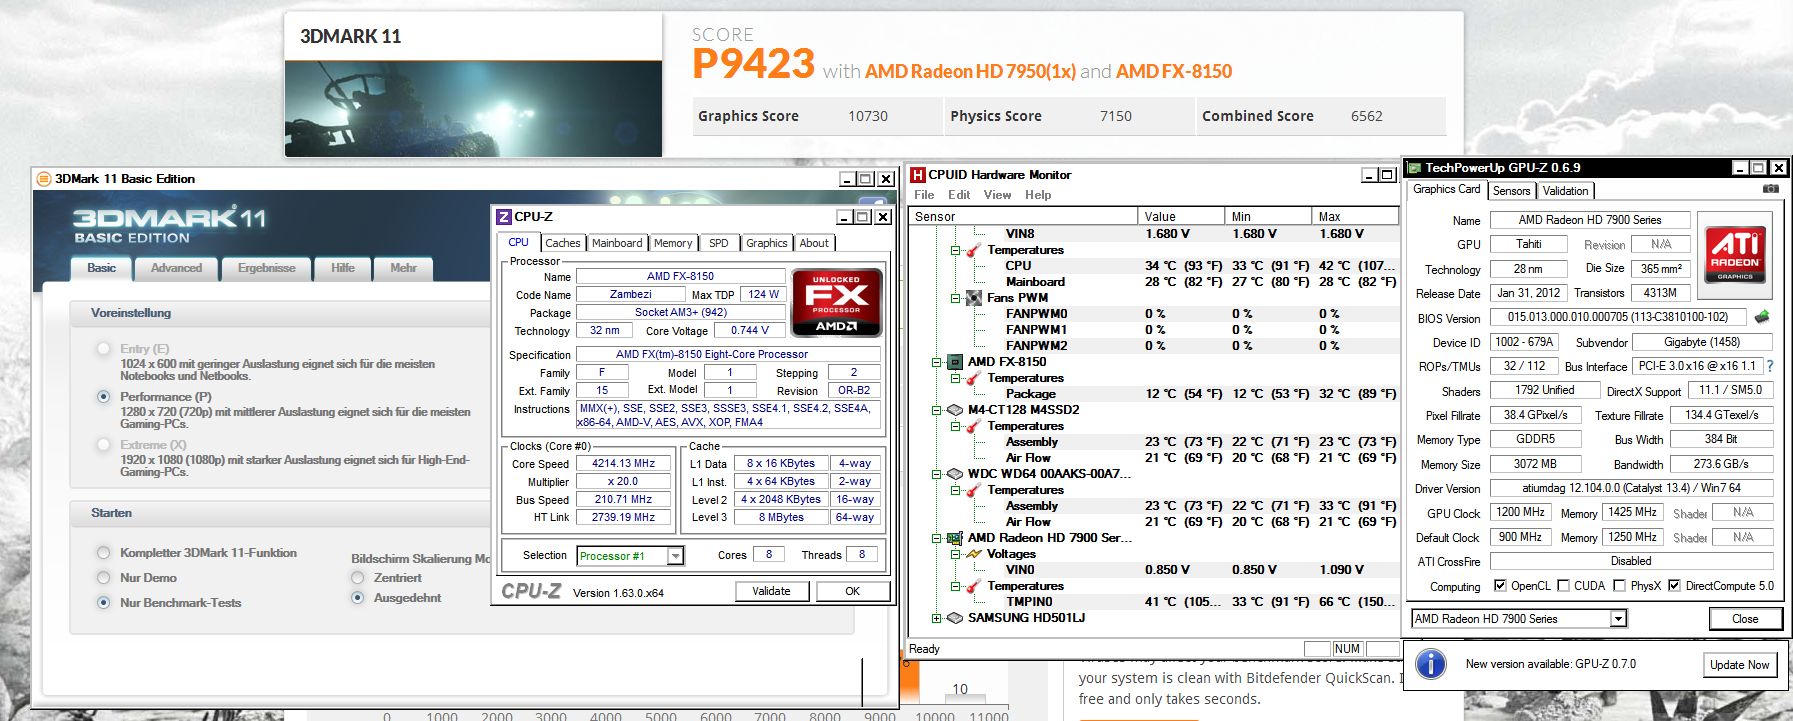Viewport: 1793px width, 721px height.
Task: Click the Value column header in Hardware Monitor
Action: [x=1180, y=216]
